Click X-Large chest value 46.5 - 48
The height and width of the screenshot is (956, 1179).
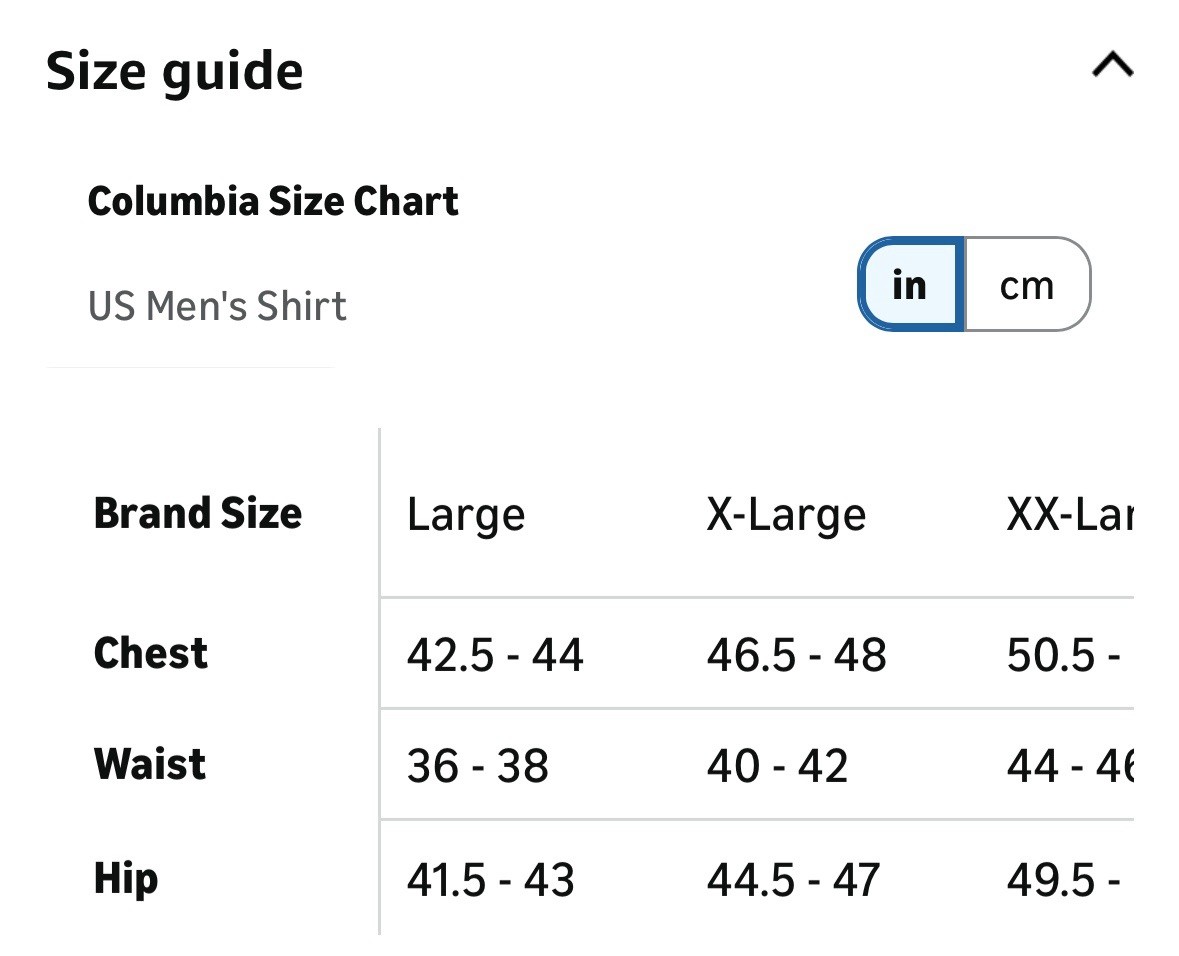[796, 655]
